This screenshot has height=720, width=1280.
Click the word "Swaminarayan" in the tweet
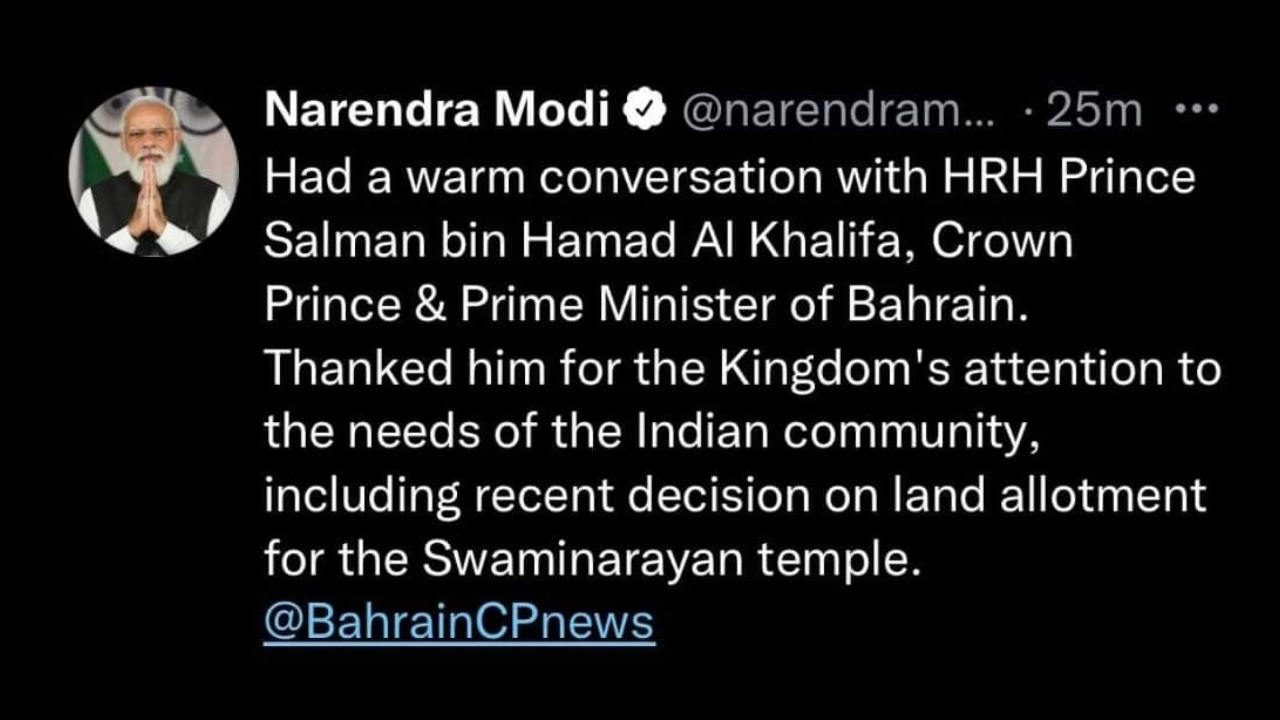coord(584,560)
